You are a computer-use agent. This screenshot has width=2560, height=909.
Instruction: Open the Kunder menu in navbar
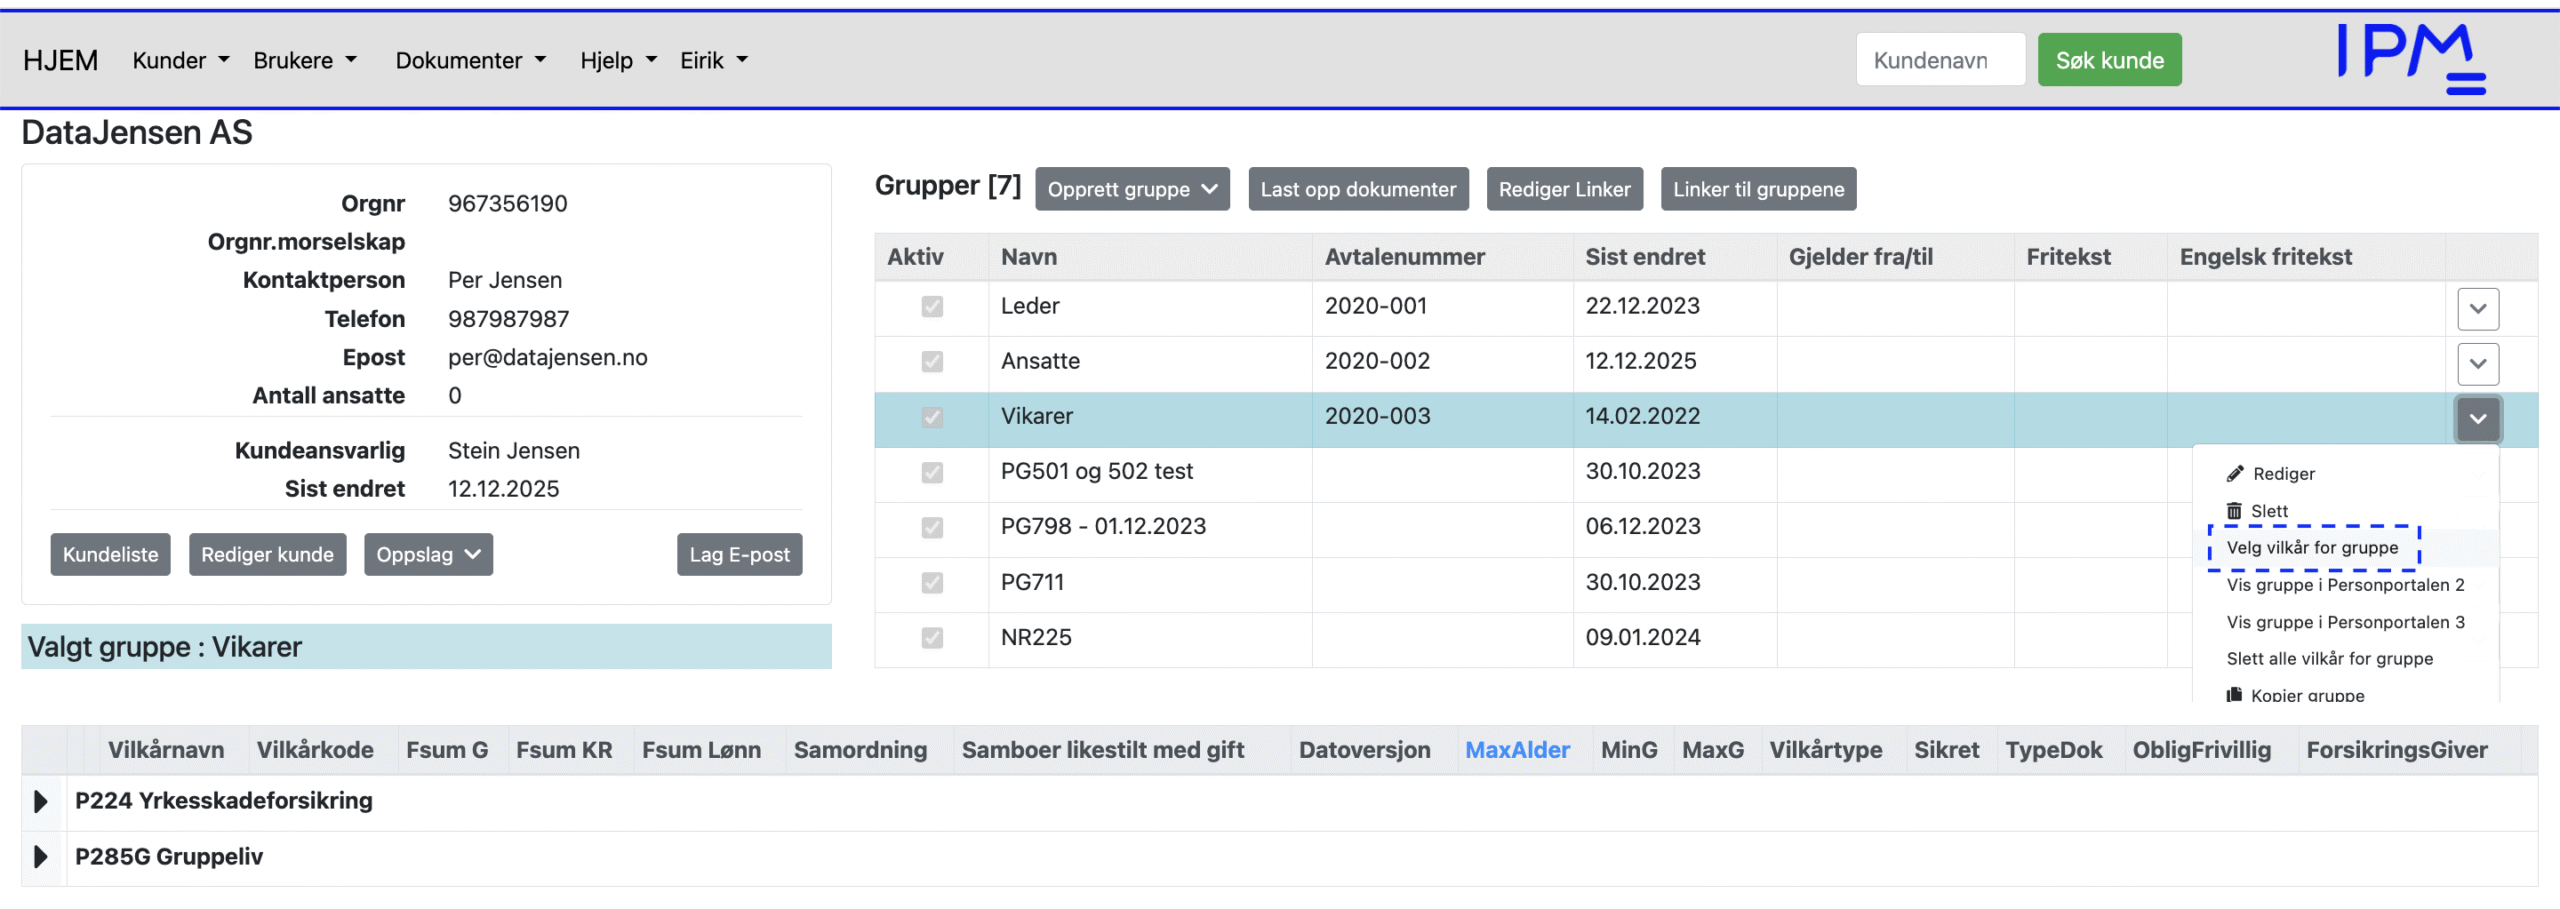[x=180, y=61]
